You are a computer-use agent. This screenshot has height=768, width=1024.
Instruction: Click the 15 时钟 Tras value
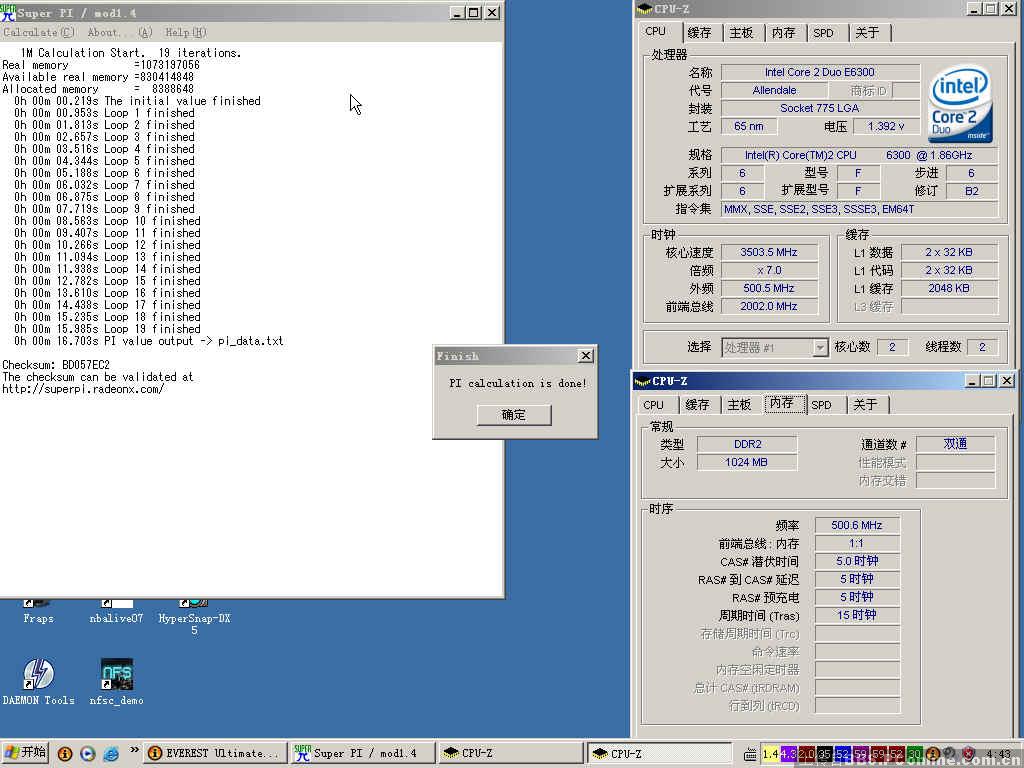point(857,615)
